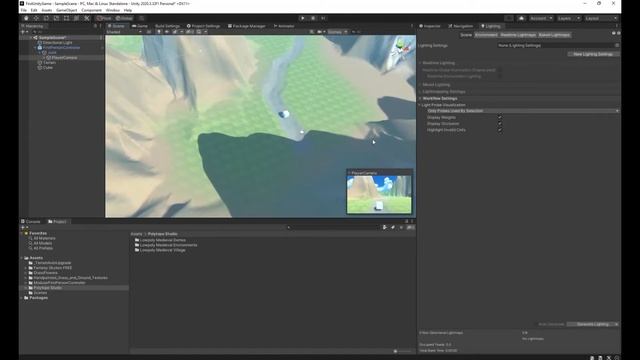The height and width of the screenshot is (360, 640).
Task: Switch to the Package Manager tab
Action: pyautogui.click(x=247, y=26)
